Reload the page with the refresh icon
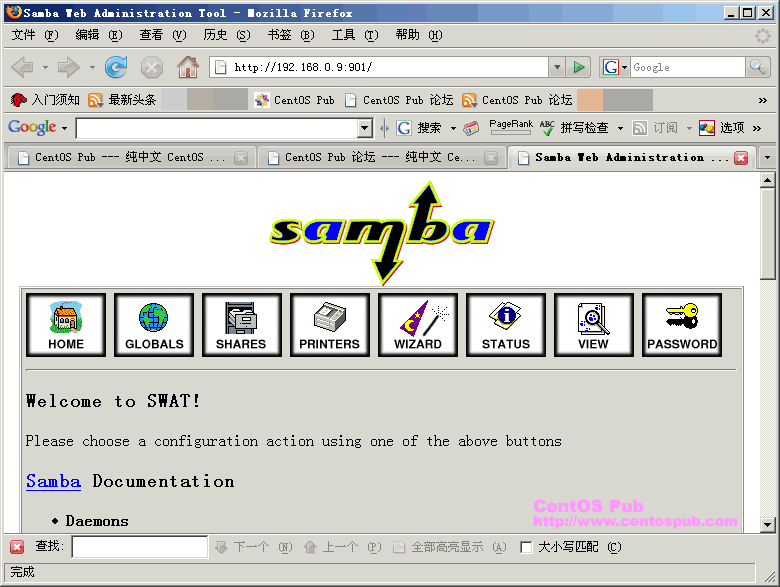 pos(116,67)
